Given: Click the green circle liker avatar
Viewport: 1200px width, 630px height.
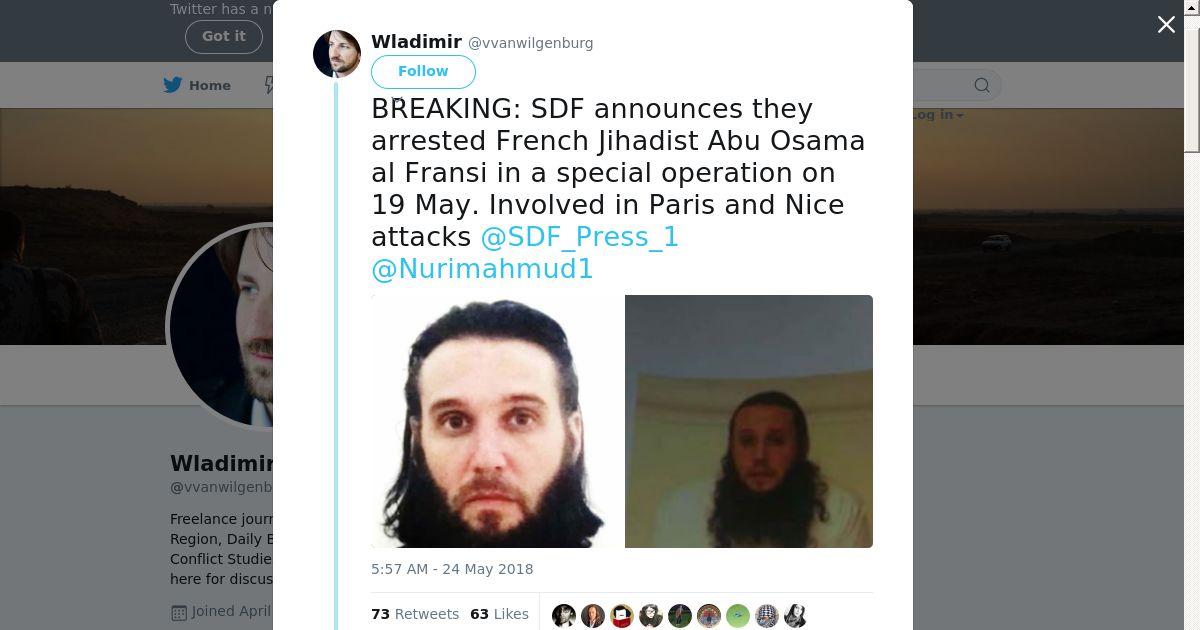Looking at the screenshot, I should coord(738,615).
